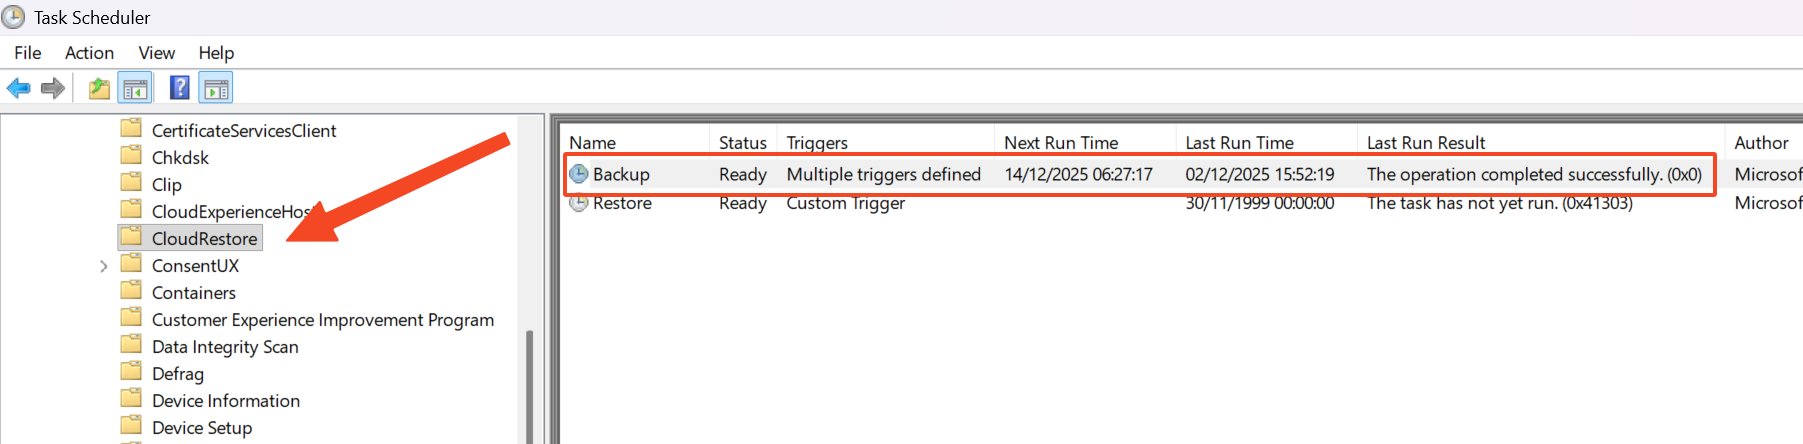The width and height of the screenshot is (1803, 444).
Task: Click the 'Custom Trigger' cell
Action: click(846, 203)
